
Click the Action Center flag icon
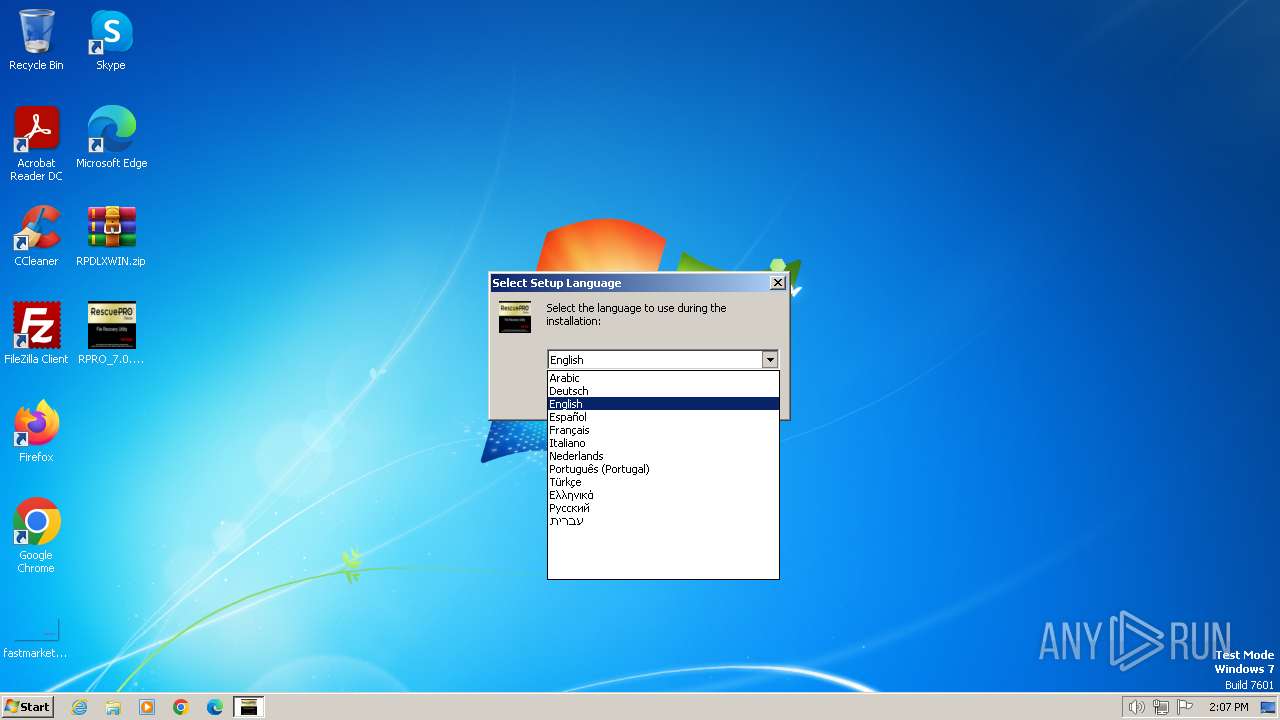pos(1185,707)
